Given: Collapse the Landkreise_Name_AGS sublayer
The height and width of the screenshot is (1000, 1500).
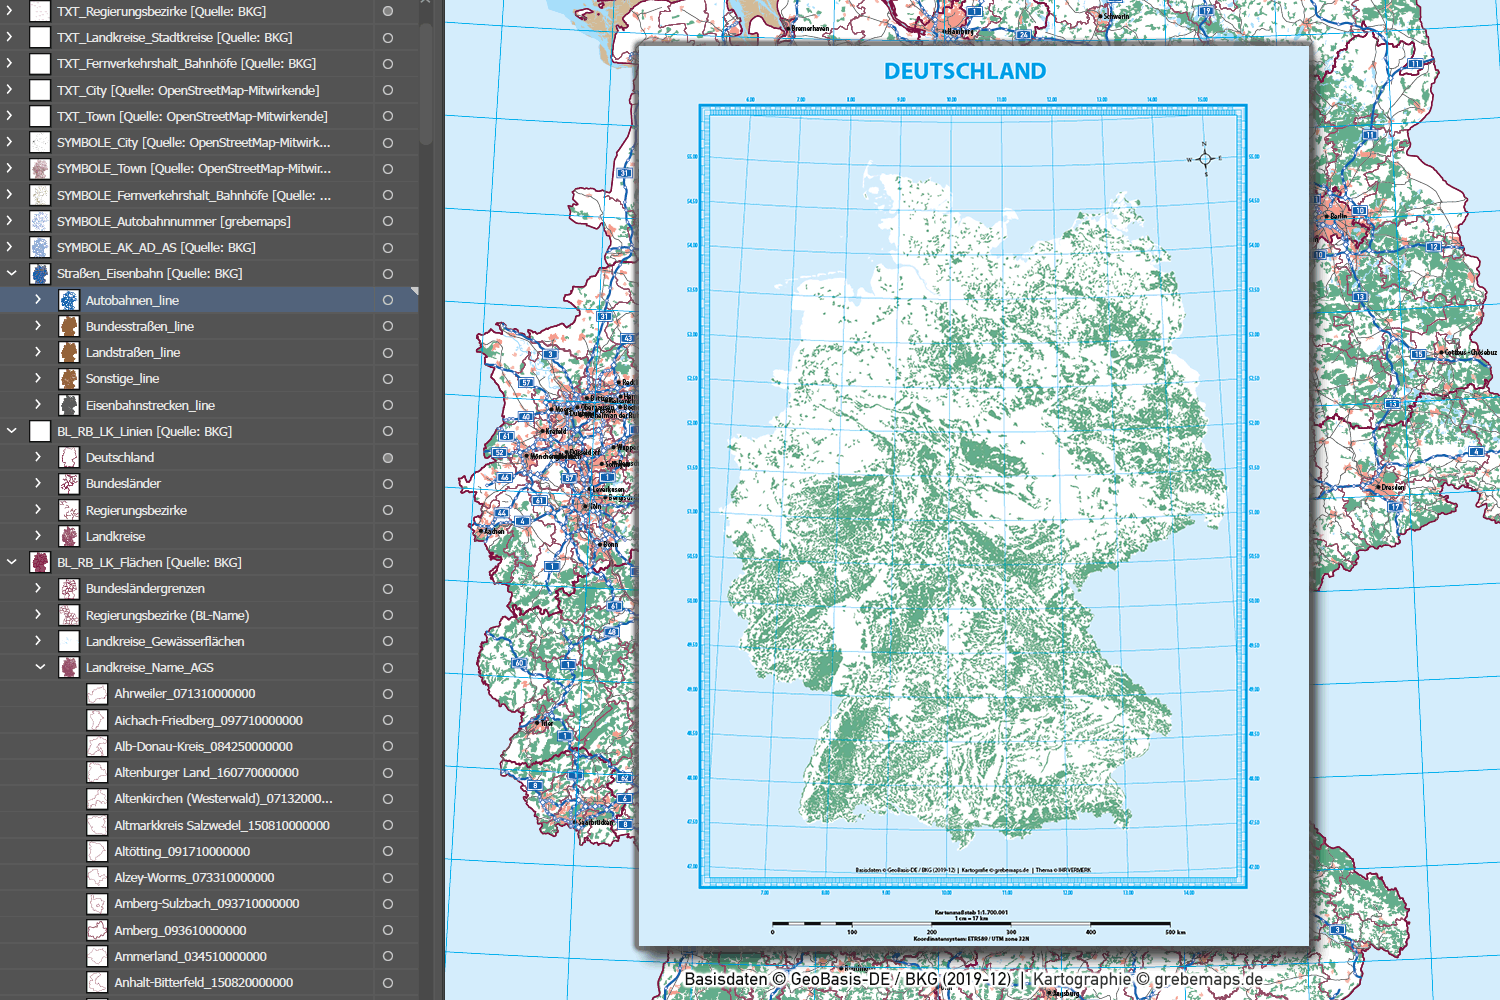Looking at the screenshot, I should click(40, 667).
